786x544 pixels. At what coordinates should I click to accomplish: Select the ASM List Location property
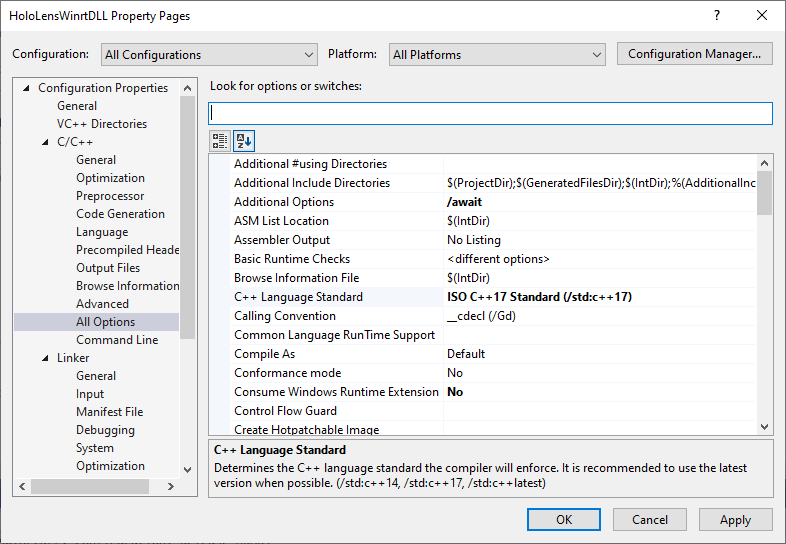[x=281, y=221]
